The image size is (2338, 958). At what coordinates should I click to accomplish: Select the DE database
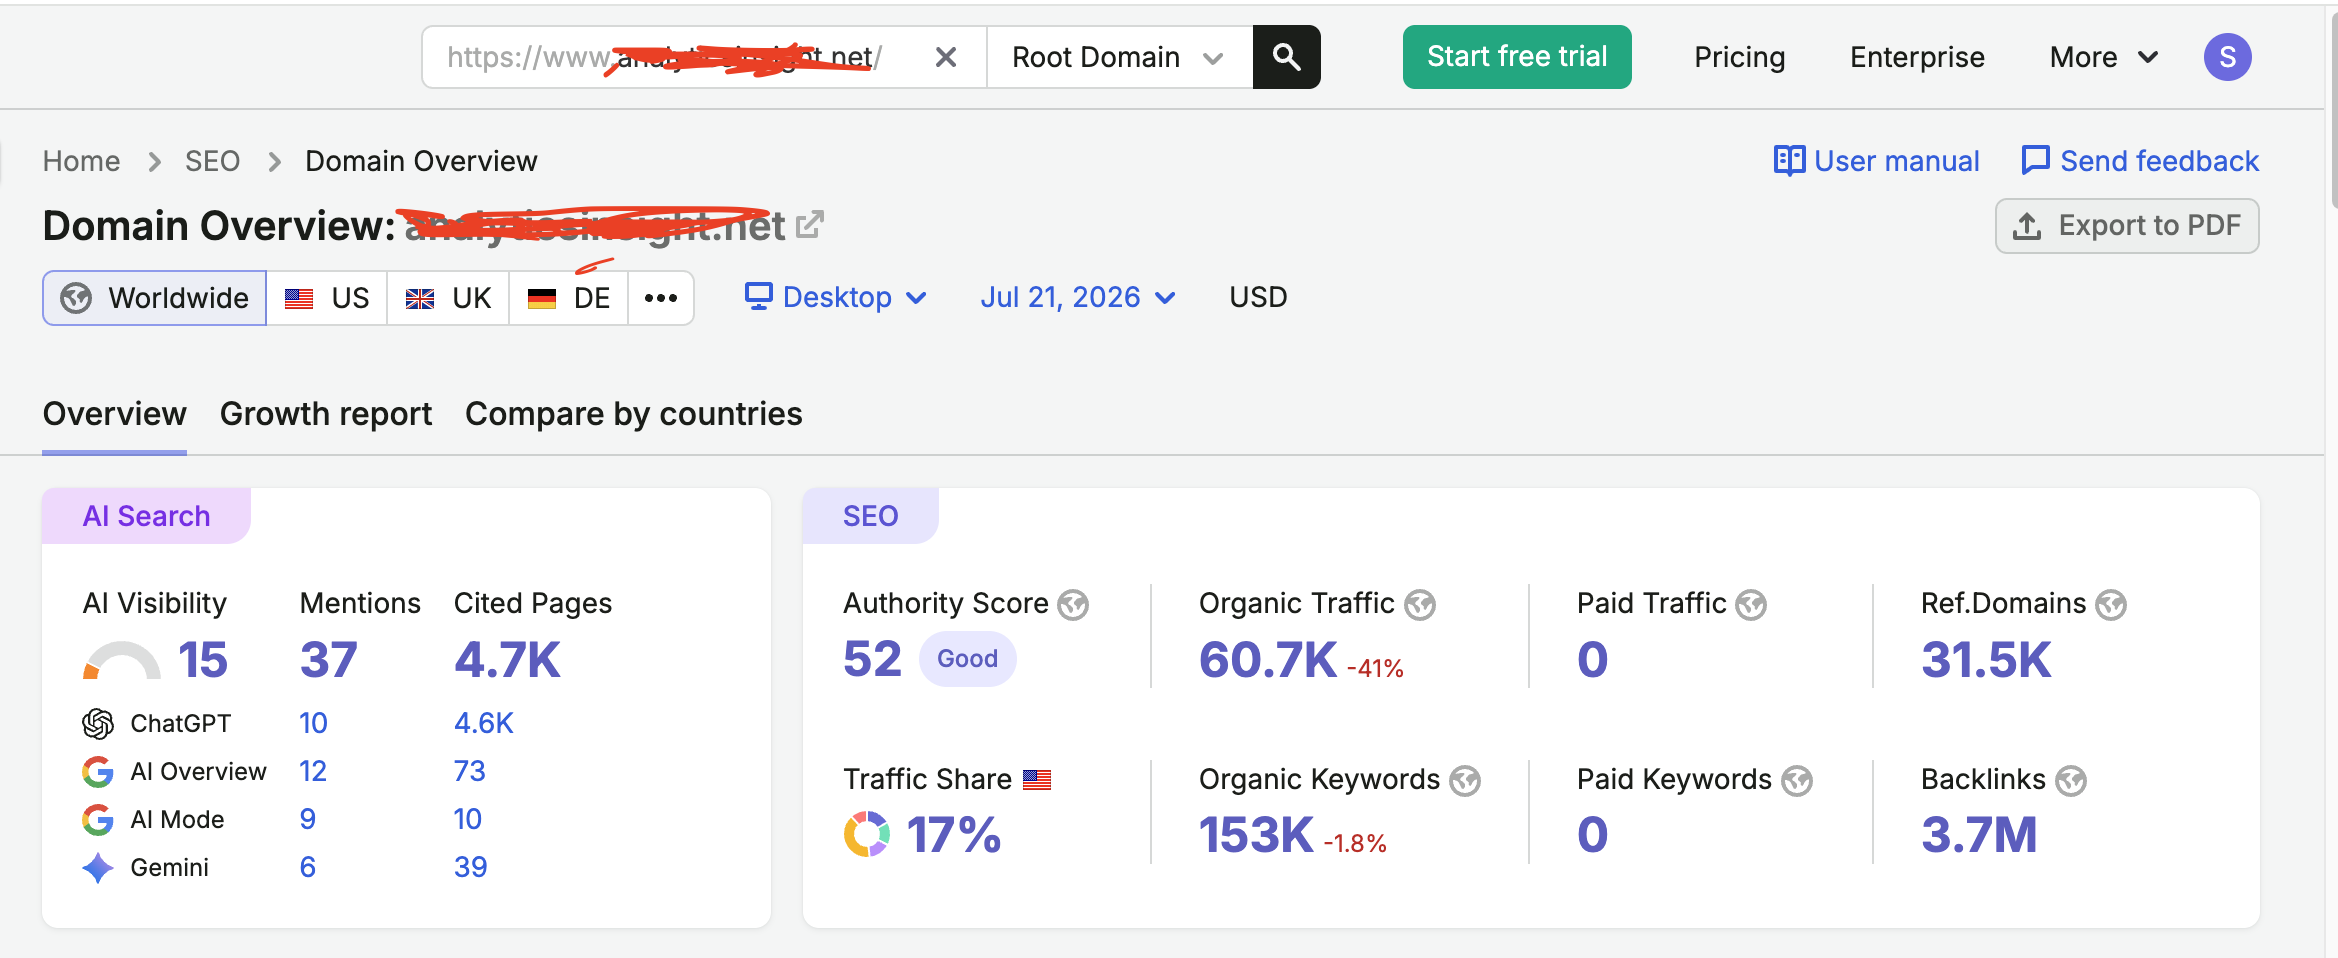tap(569, 298)
